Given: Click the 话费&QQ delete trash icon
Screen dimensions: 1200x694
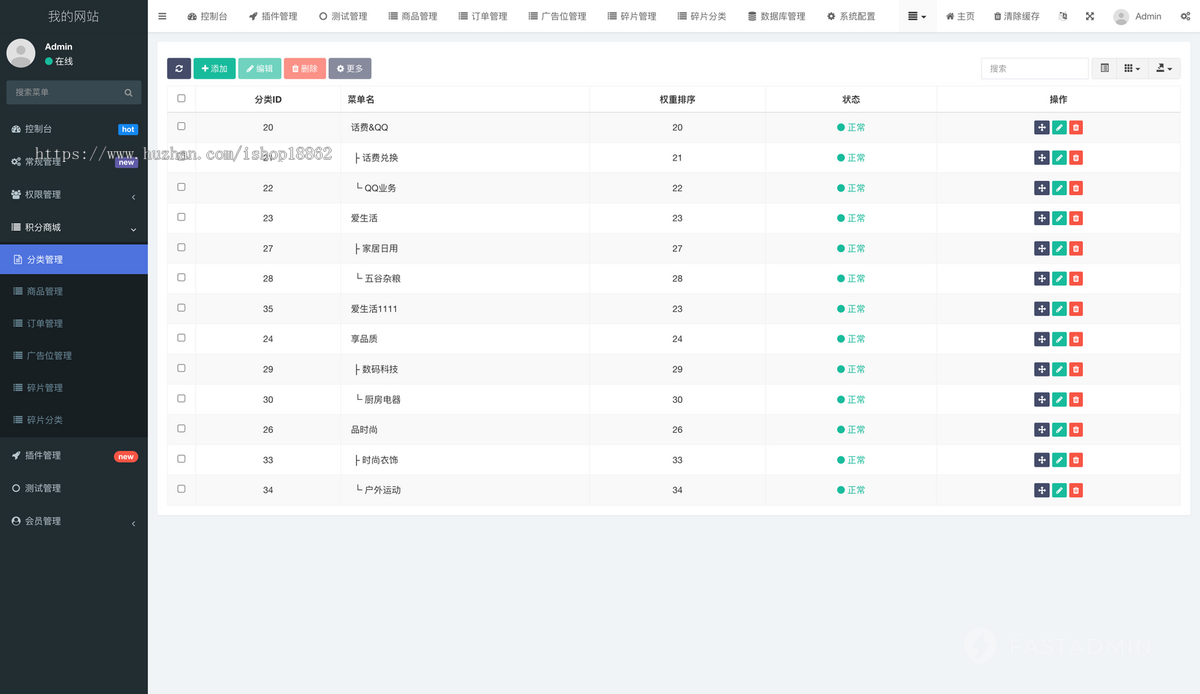Looking at the screenshot, I should click(x=1076, y=127).
